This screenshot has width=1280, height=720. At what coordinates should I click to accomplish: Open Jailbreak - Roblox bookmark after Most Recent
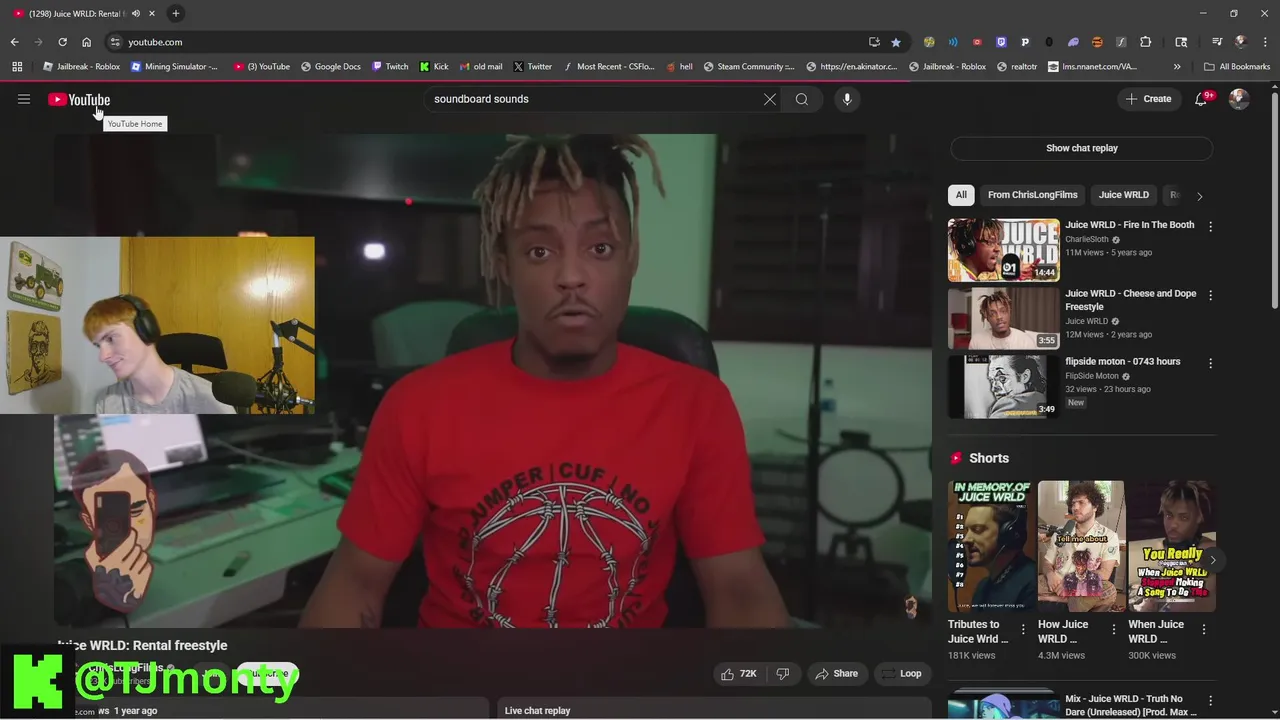947,67
